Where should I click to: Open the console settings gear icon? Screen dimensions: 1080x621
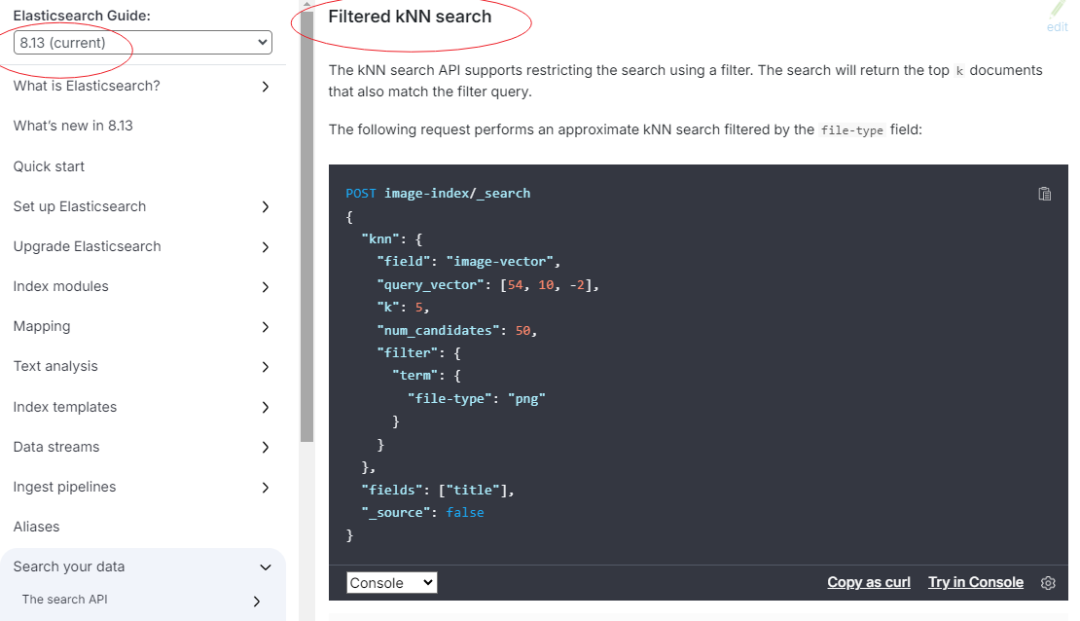click(1048, 582)
